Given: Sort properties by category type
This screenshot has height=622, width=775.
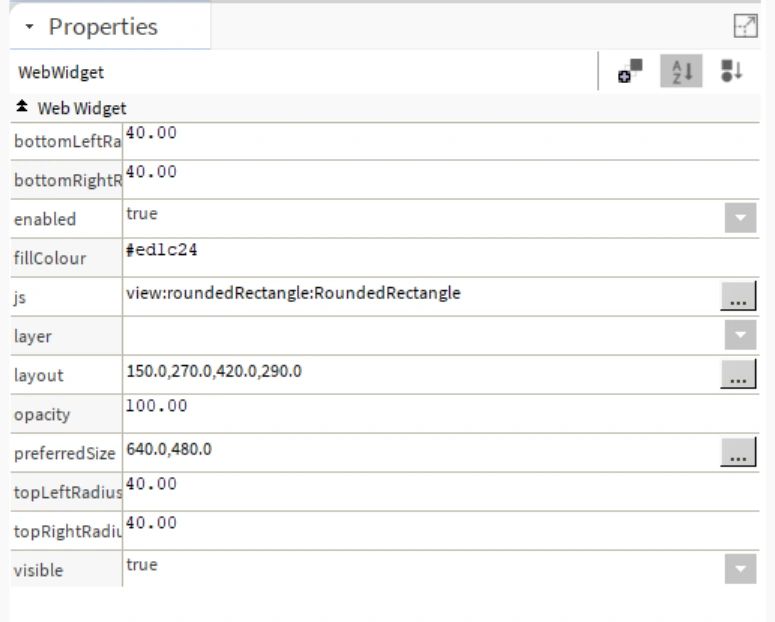Looking at the screenshot, I should pyautogui.click(x=730, y=72).
